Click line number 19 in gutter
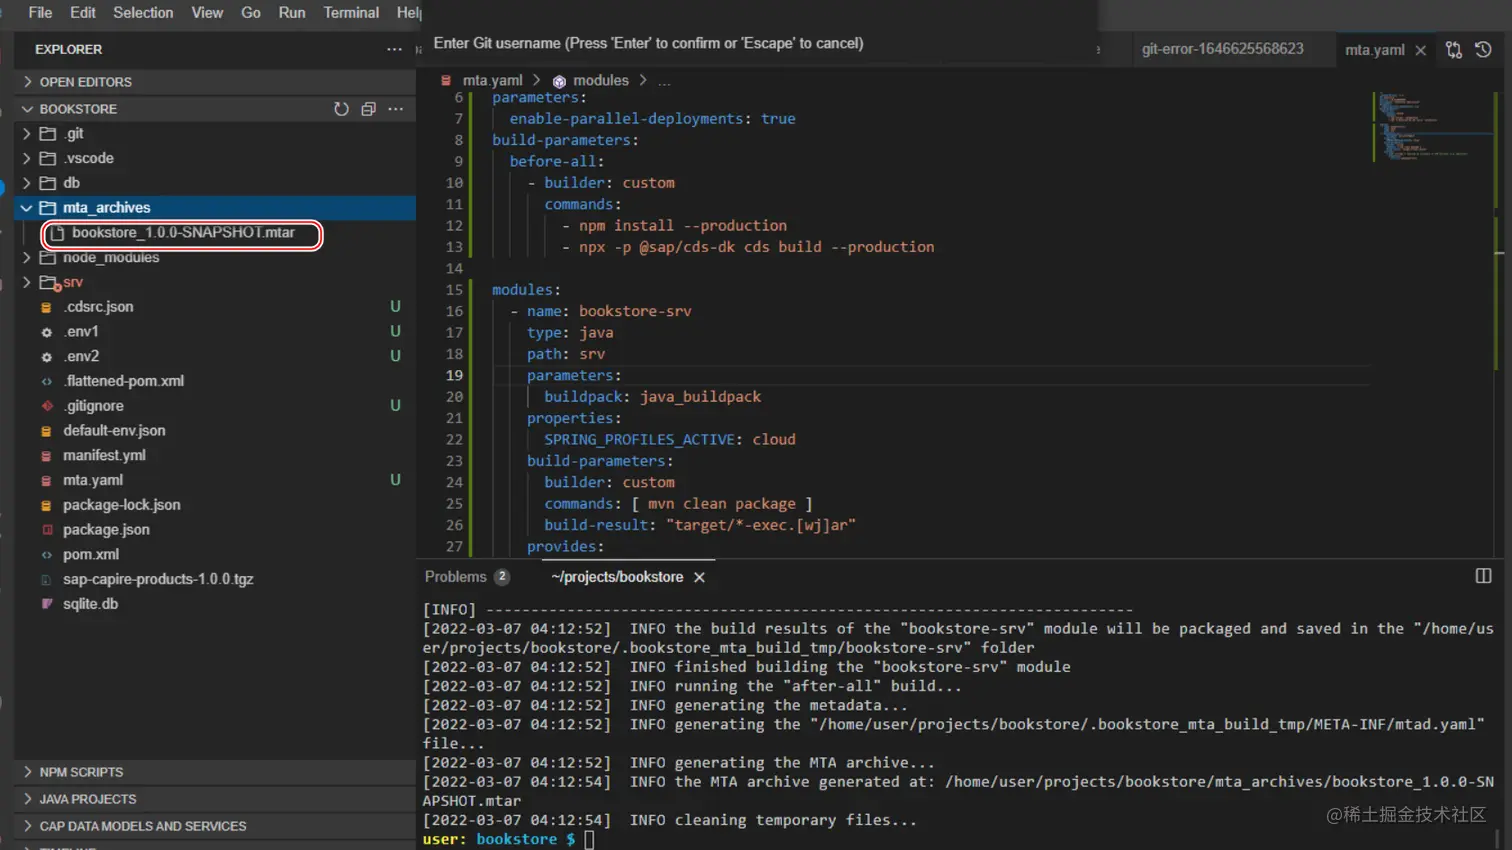This screenshot has height=850, width=1512. [454, 375]
